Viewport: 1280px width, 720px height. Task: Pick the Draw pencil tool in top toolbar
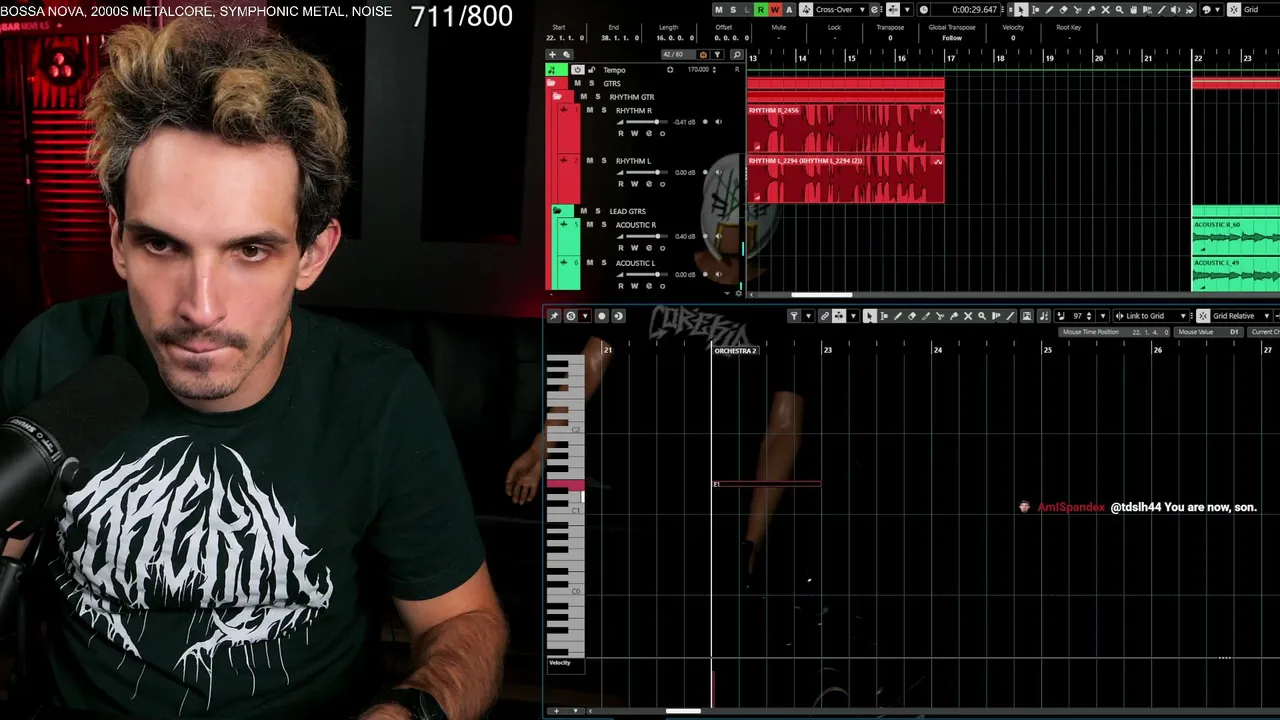point(1049,10)
